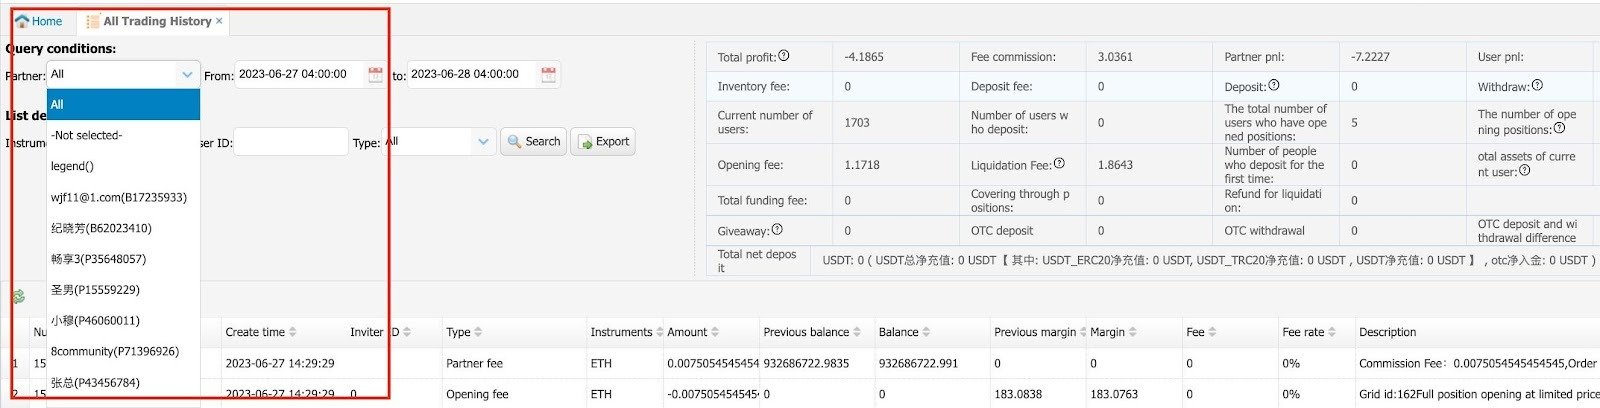Click the Total profit help icon
This screenshot has width=1600, height=408.
pyautogui.click(x=784, y=56)
